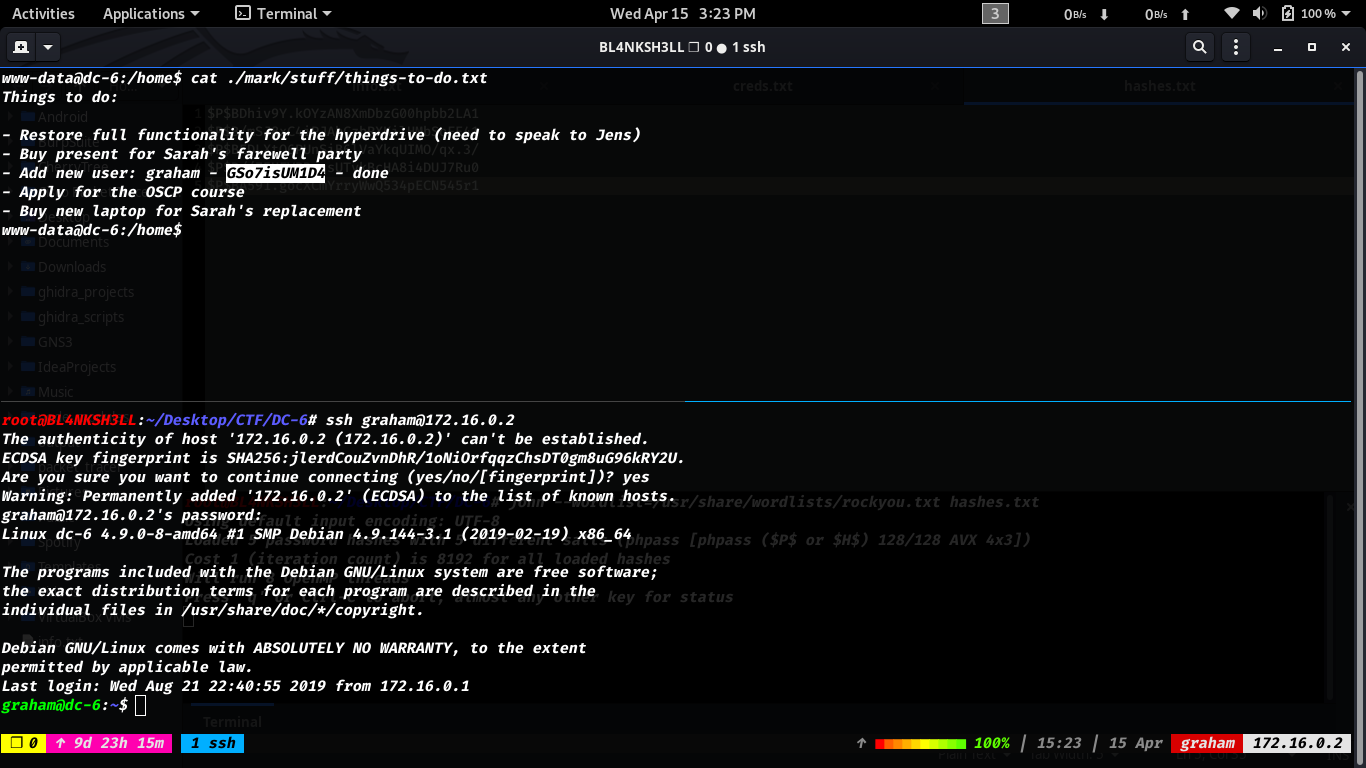Click the green-to-red load meter bar
Viewport: 1366px width, 768px height.
click(920, 743)
